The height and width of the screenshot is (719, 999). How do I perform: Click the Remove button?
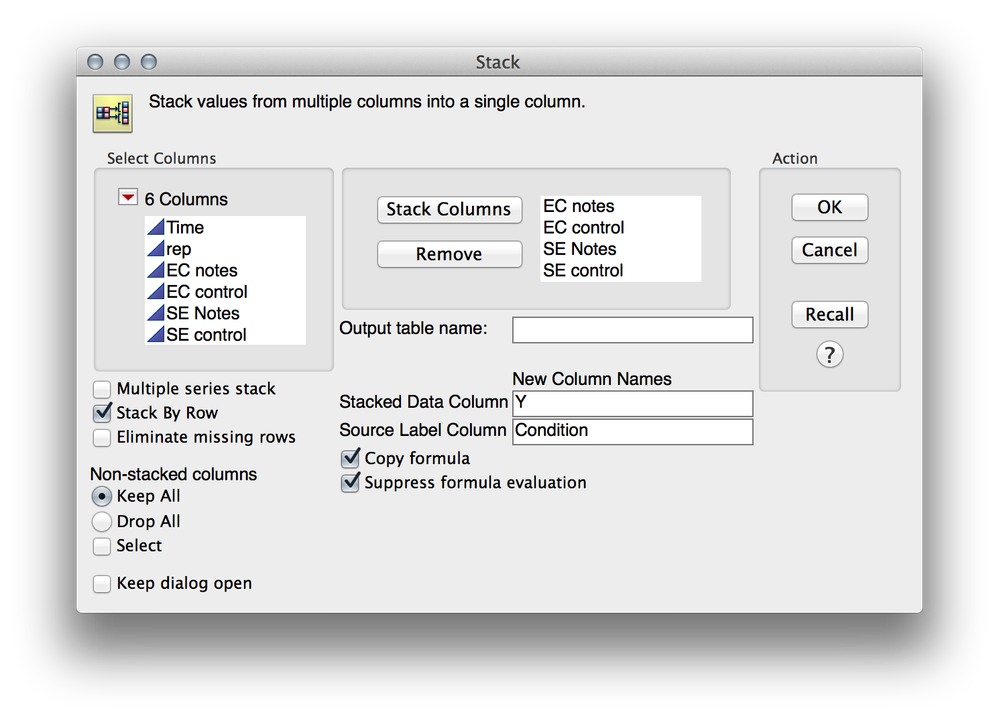pyautogui.click(x=449, y=254)
